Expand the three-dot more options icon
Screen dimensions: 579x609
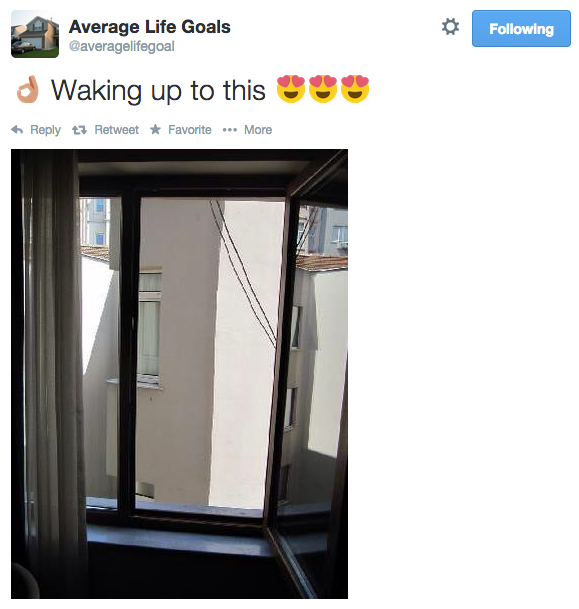coord(230,130)
